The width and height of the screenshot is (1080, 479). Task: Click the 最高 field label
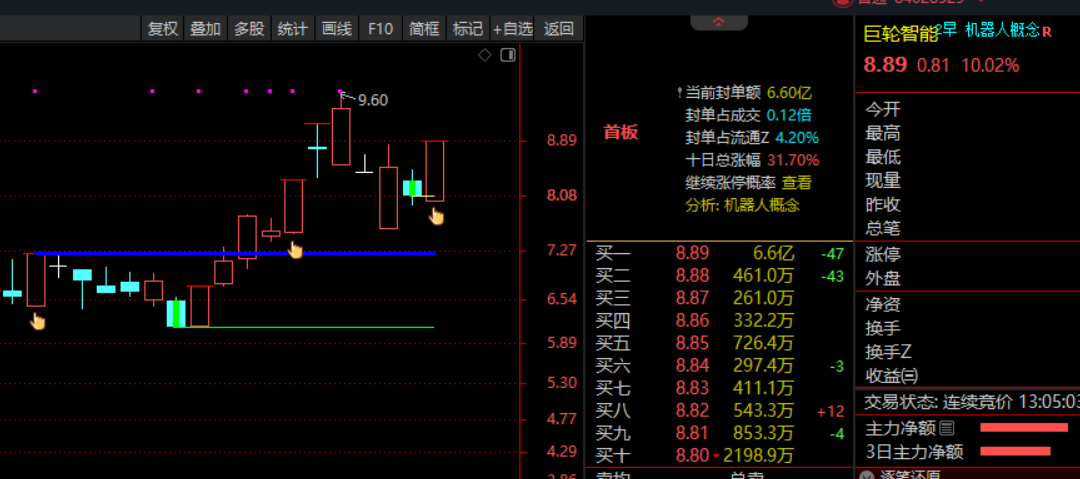pyautogui.click(x=883, y=133)
